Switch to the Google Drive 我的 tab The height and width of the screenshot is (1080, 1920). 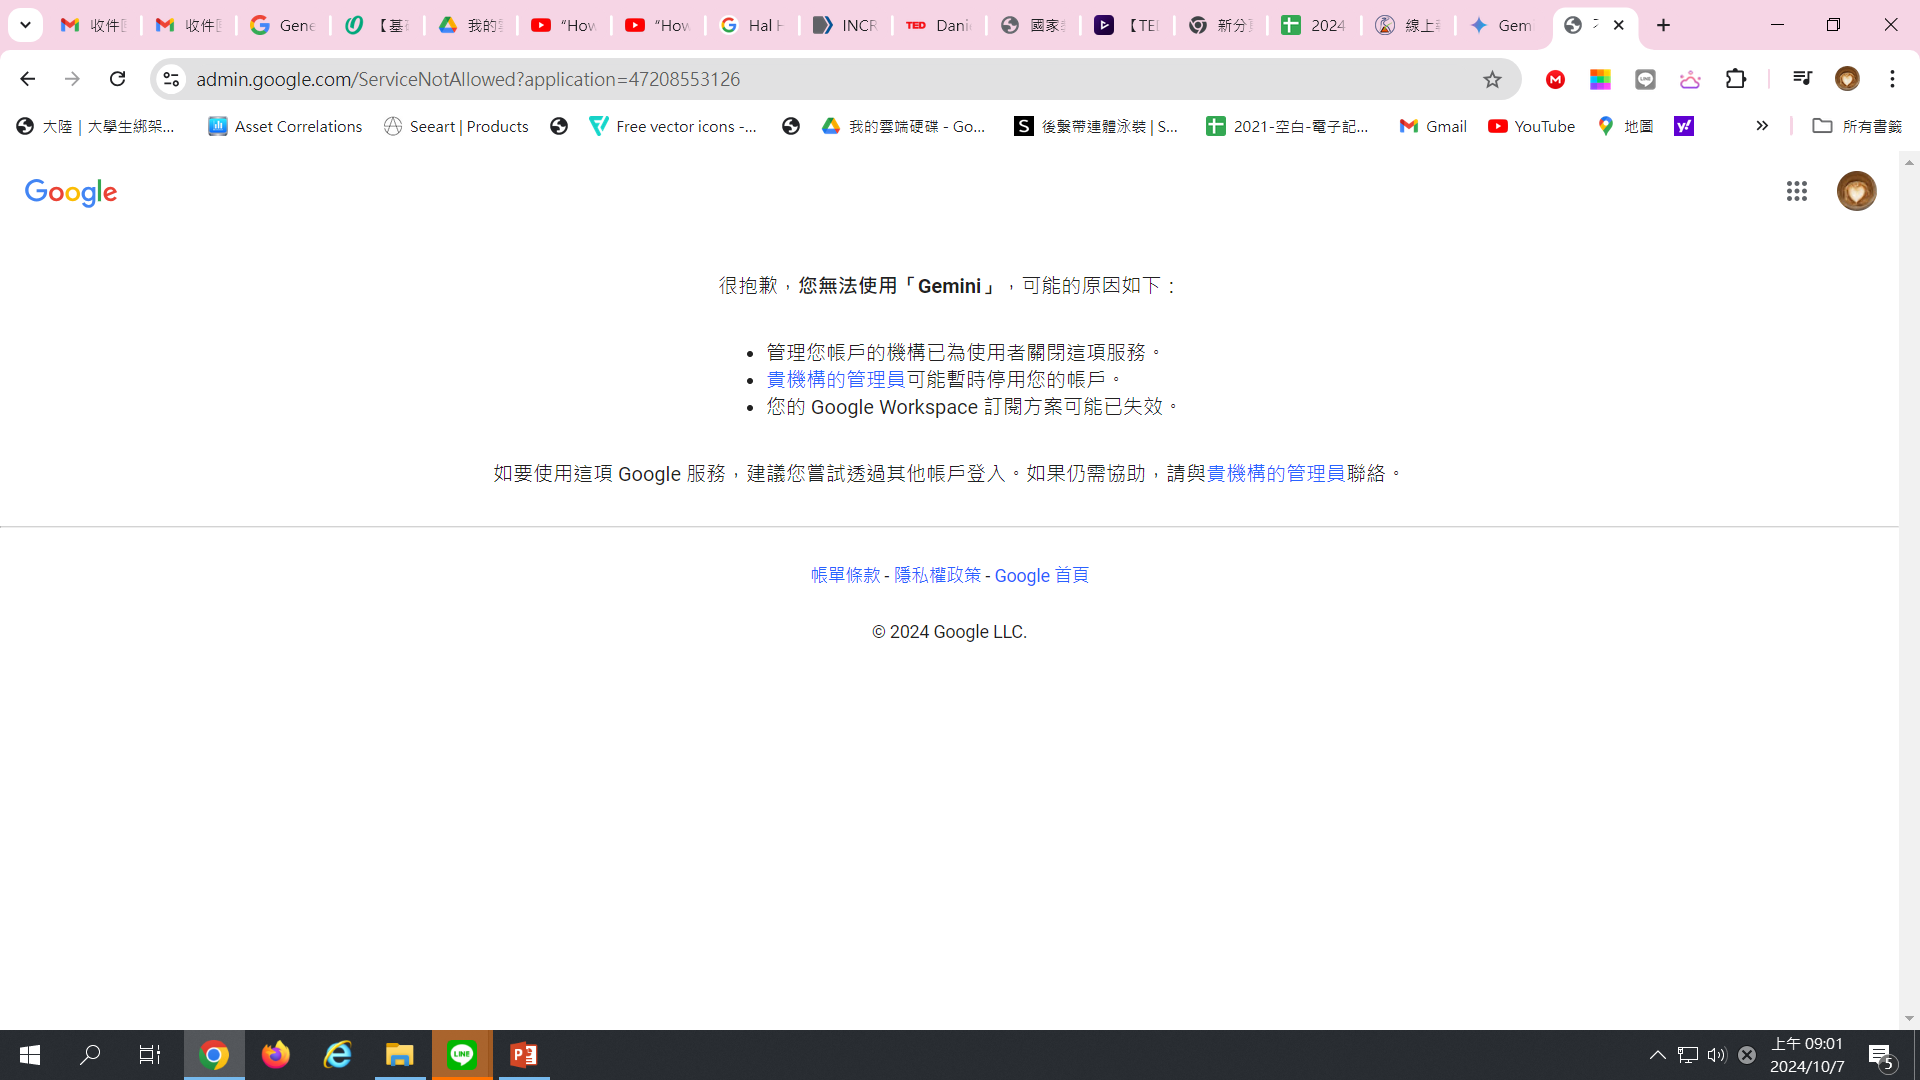(x=470, y=25)
